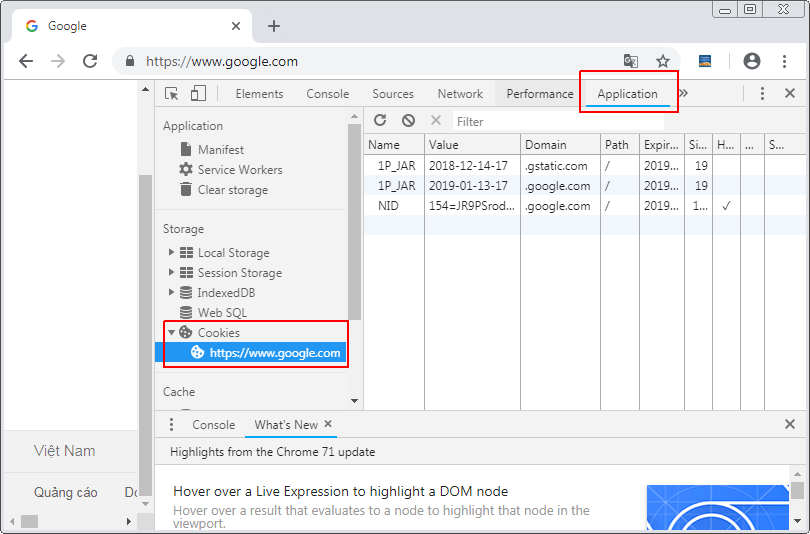Close the Google tab

click(x=236, y=26)
